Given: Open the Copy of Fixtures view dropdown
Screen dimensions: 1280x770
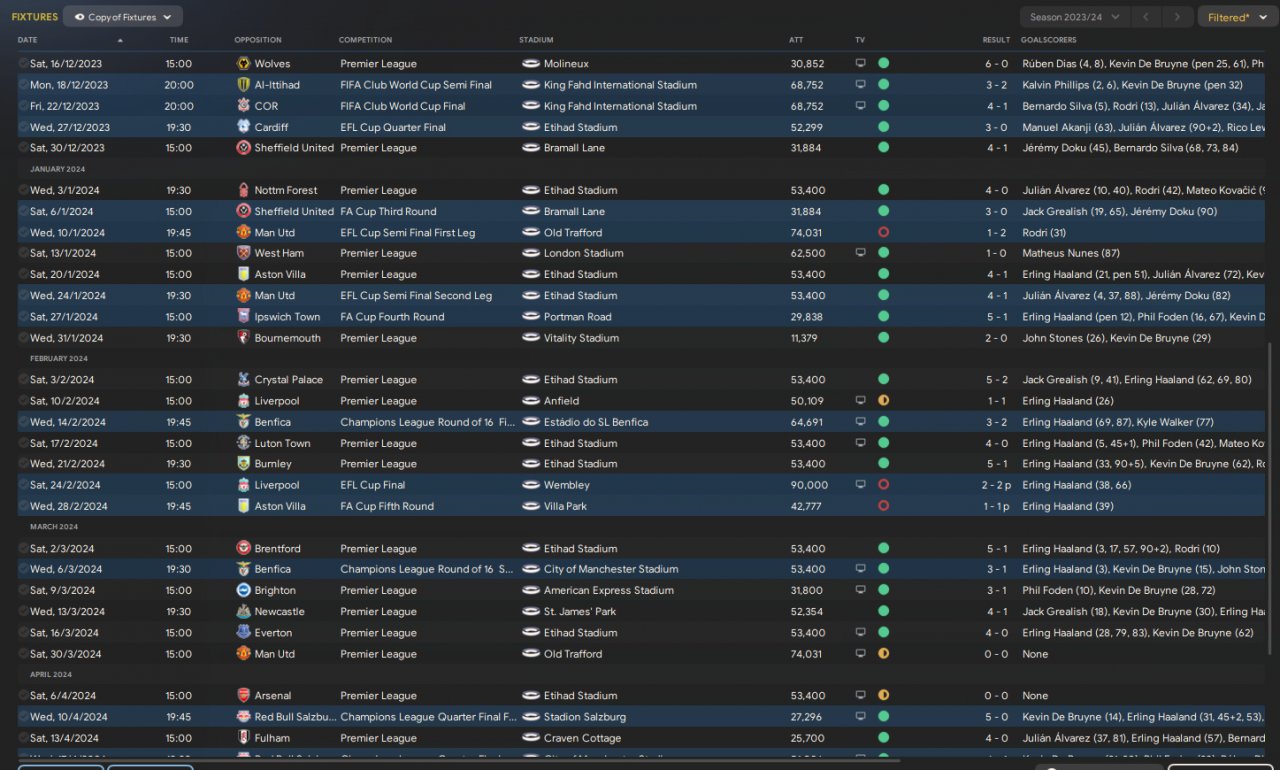Looking at the screenshot, I should pos(123,17).
